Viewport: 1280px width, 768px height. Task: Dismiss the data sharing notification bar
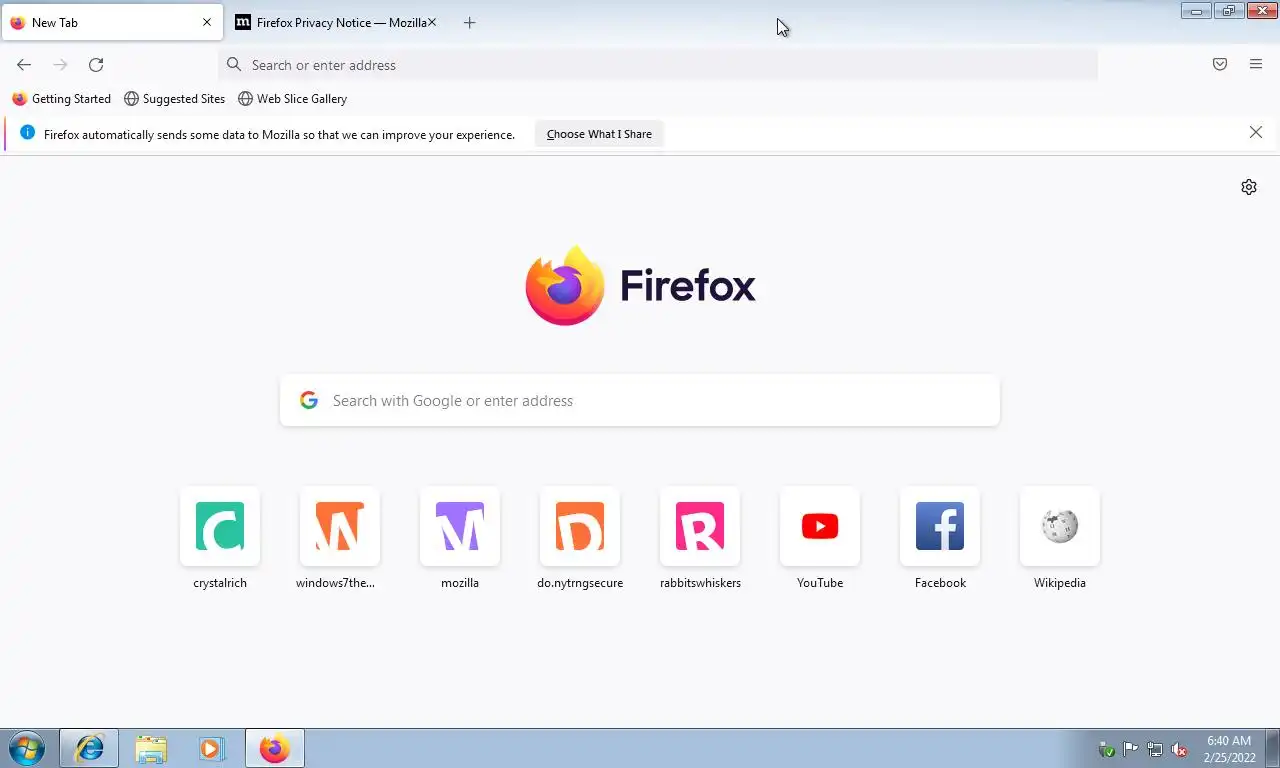tap(1256, 133)
